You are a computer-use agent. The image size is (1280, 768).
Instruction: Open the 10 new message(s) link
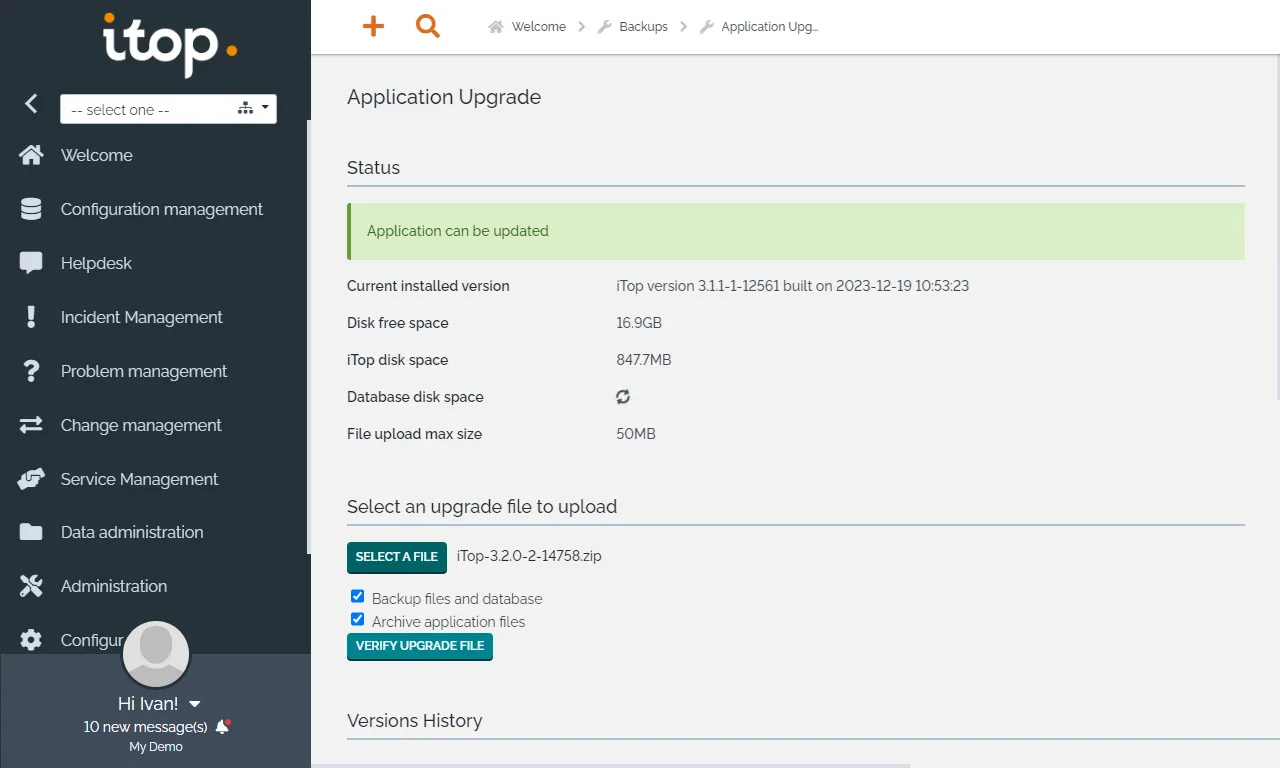(x=146, y=727)
